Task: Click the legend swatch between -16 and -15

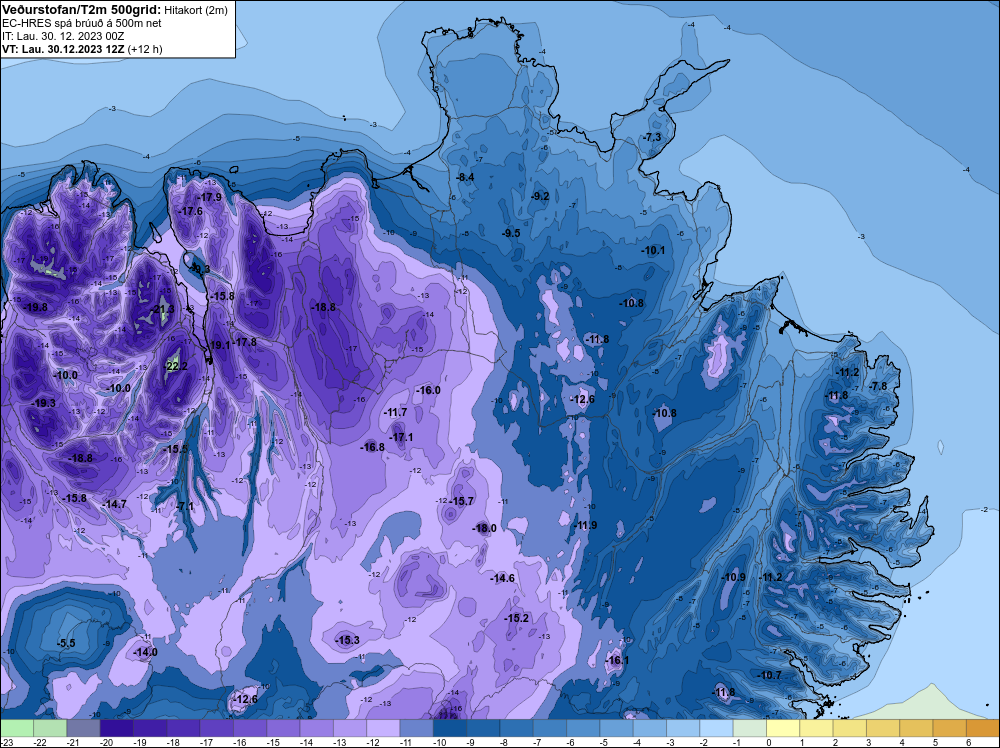Action: click(250, 728)
